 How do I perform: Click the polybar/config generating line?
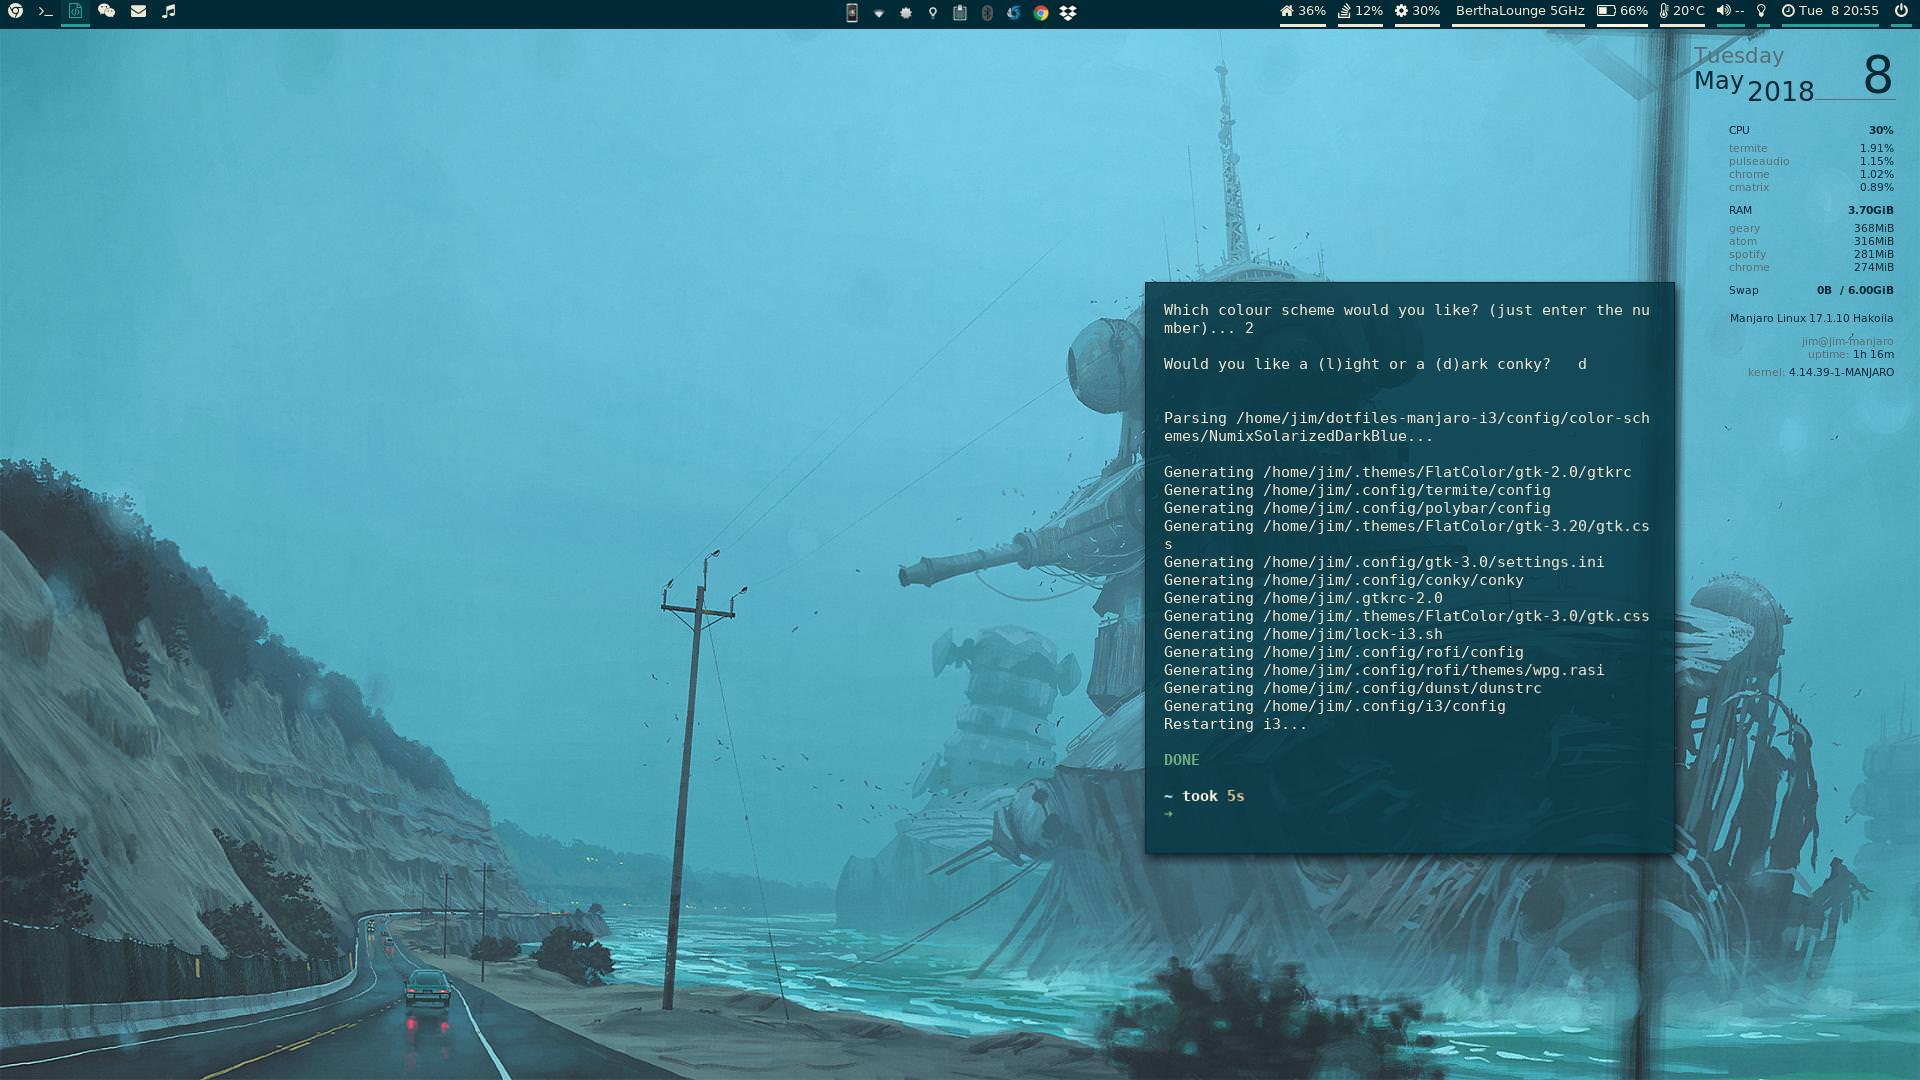point(1357,508)
